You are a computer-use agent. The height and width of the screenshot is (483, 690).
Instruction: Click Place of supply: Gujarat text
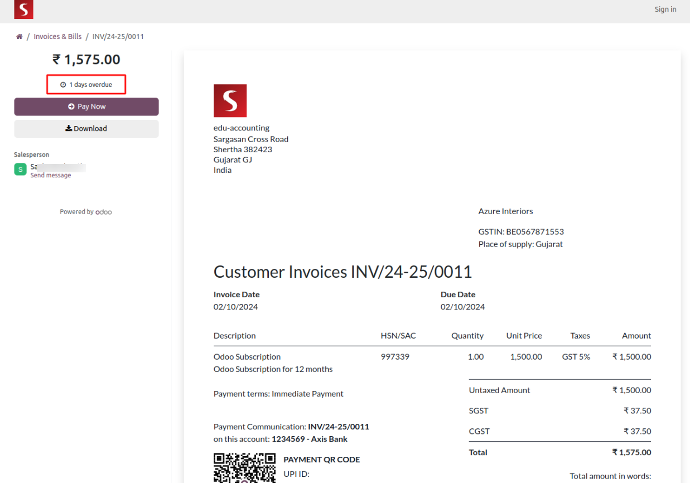[520, 244]
